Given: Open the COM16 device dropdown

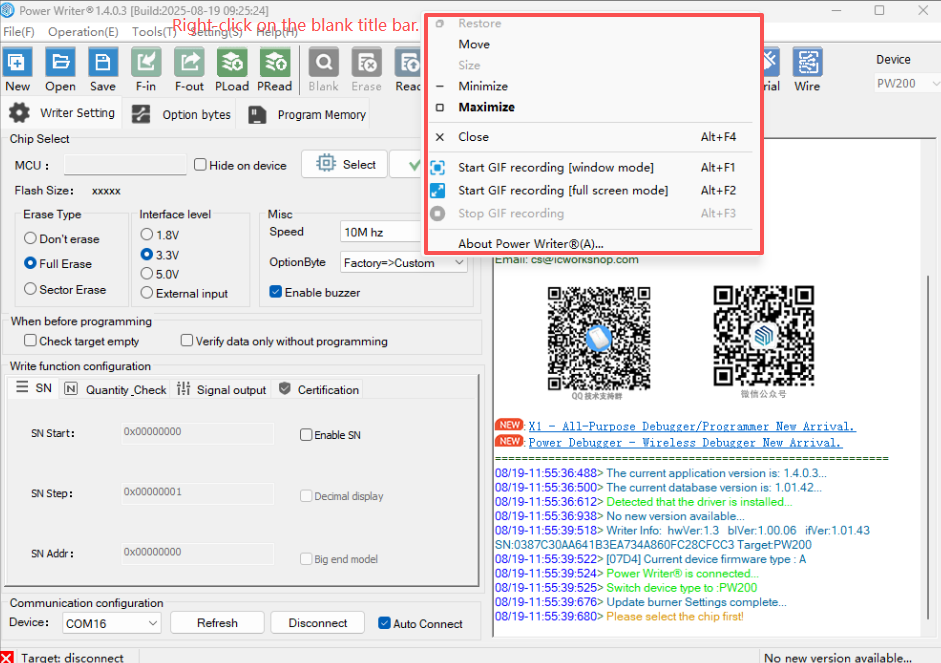Looking at the screenshot, I should click(x=111, y=623).
